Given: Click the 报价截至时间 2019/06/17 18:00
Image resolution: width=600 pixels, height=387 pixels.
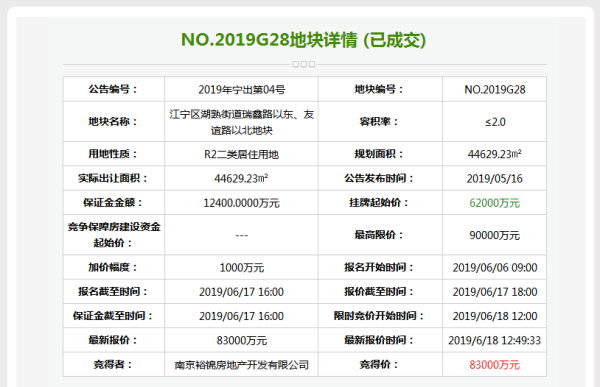Looking at the screenshot, I should point(495,292).
